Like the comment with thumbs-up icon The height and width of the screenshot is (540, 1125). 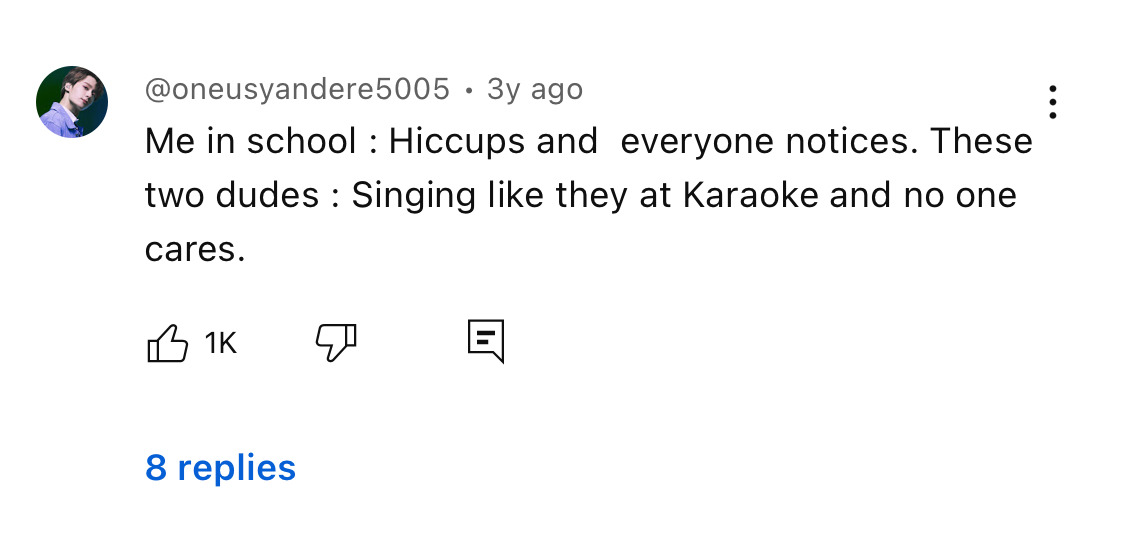[168, 343]
